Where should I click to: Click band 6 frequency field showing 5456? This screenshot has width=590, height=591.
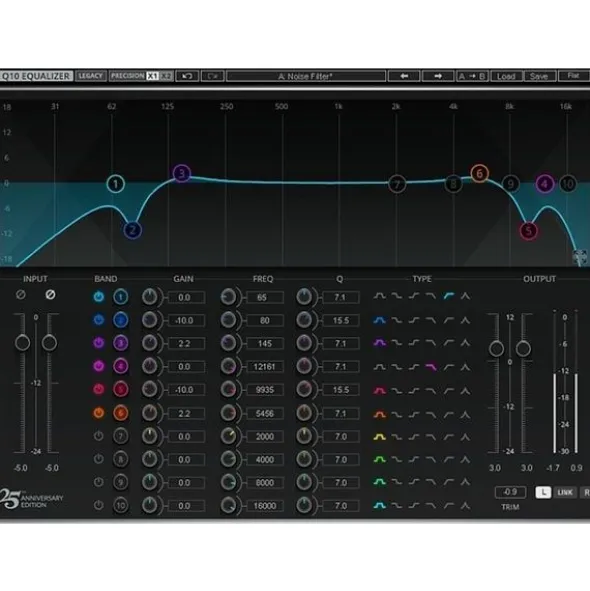coord(265,413)
